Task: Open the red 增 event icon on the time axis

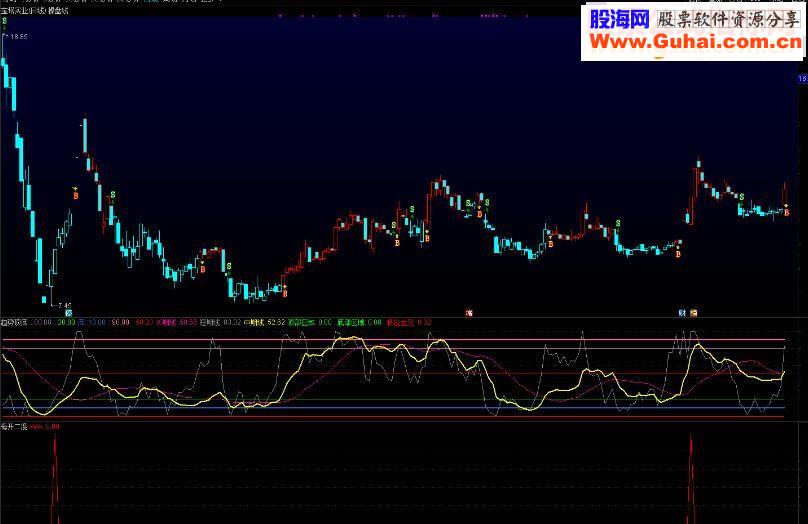Action: tap(469, 312)
